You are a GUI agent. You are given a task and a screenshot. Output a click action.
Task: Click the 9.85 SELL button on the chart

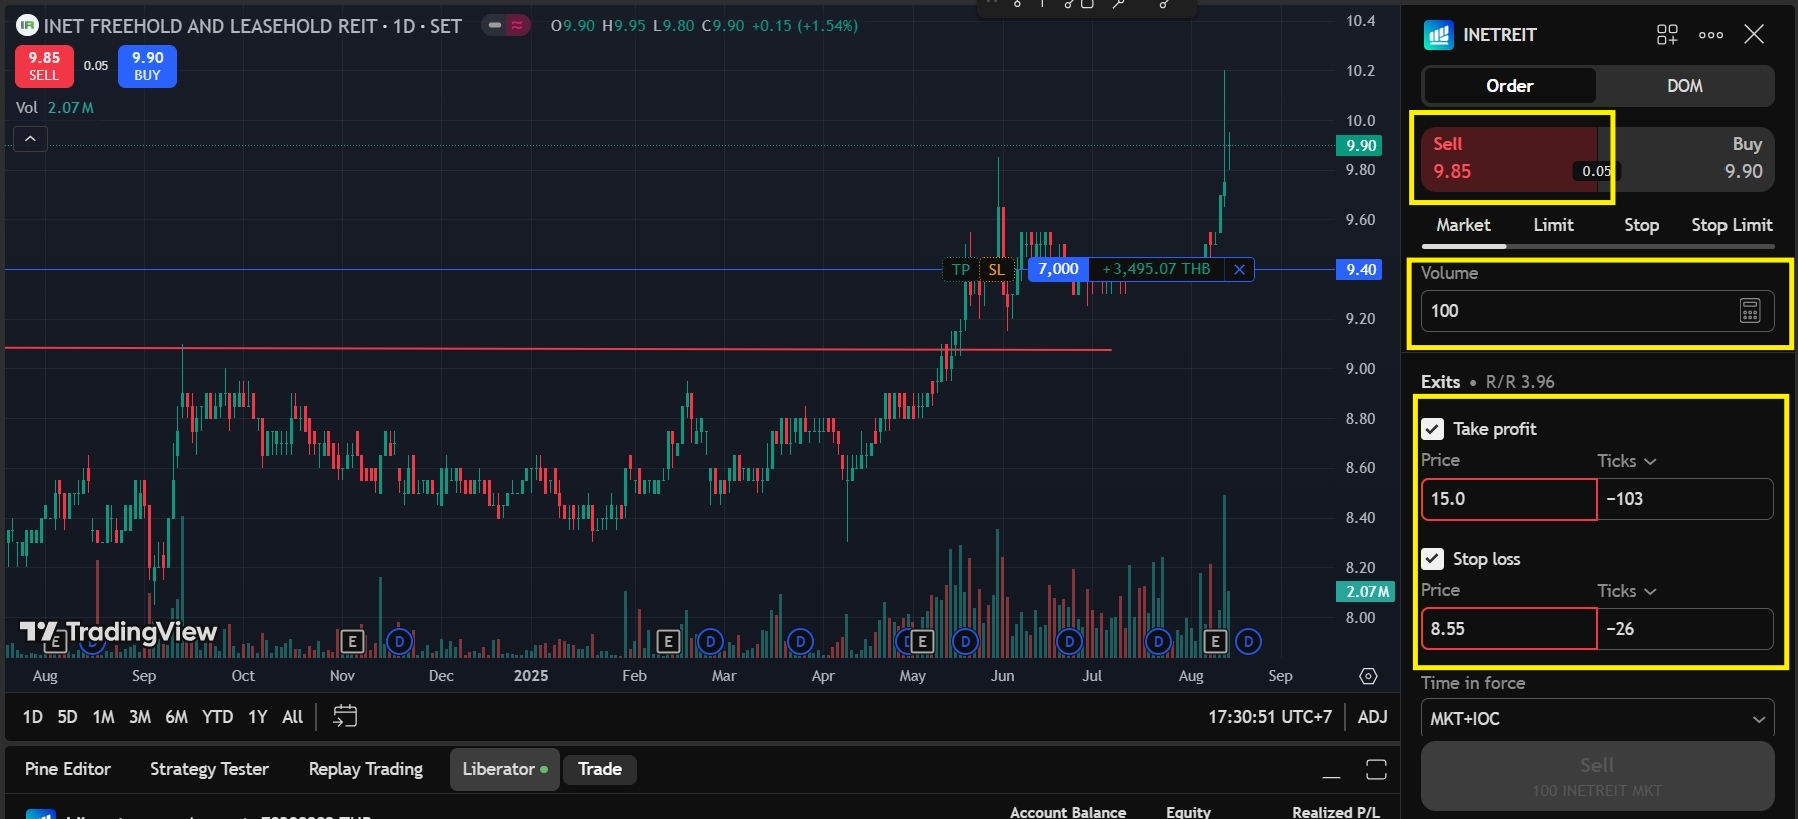pos(44,66)
